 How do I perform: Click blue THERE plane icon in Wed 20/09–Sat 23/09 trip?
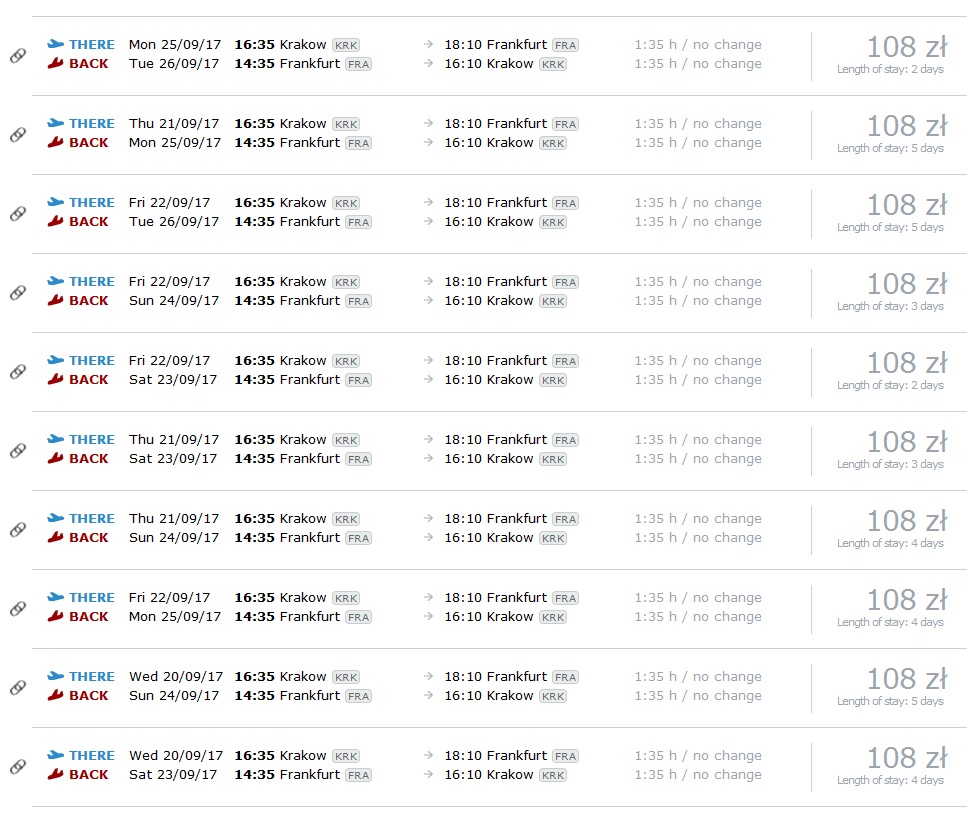coord(56,755)
